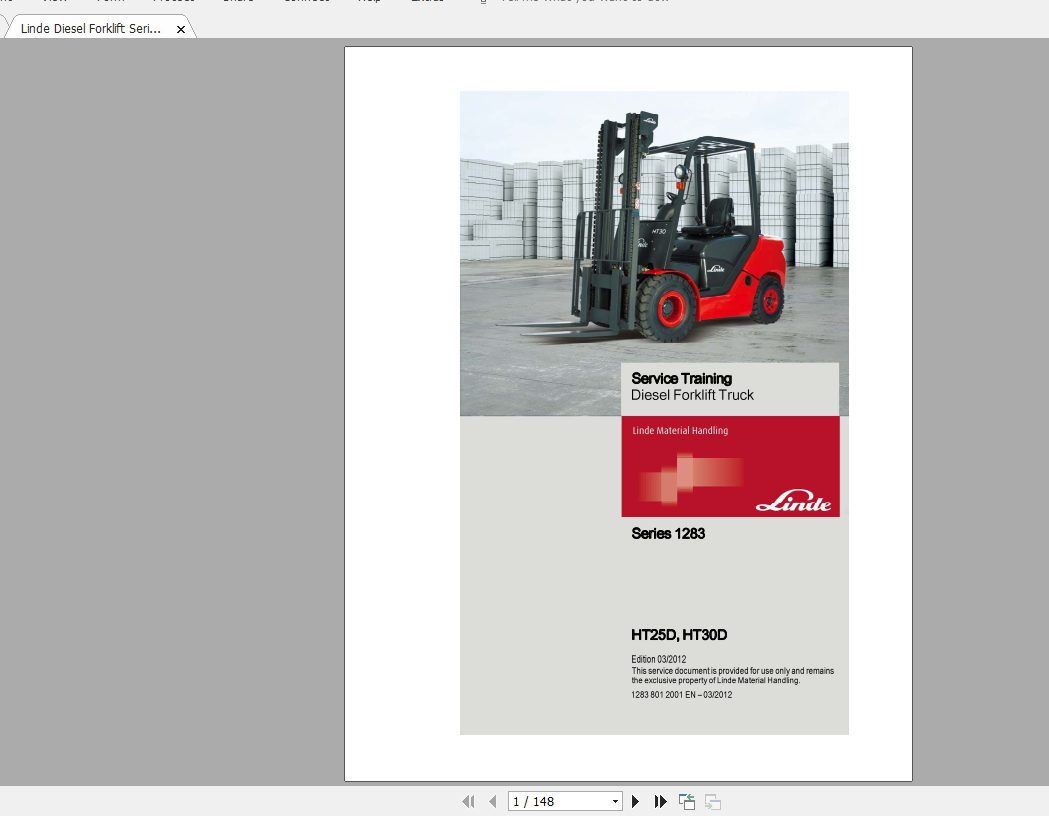Open the page number dropdown arrow
This screenshot has height=816, width=1049.
[x=615, y=801]
